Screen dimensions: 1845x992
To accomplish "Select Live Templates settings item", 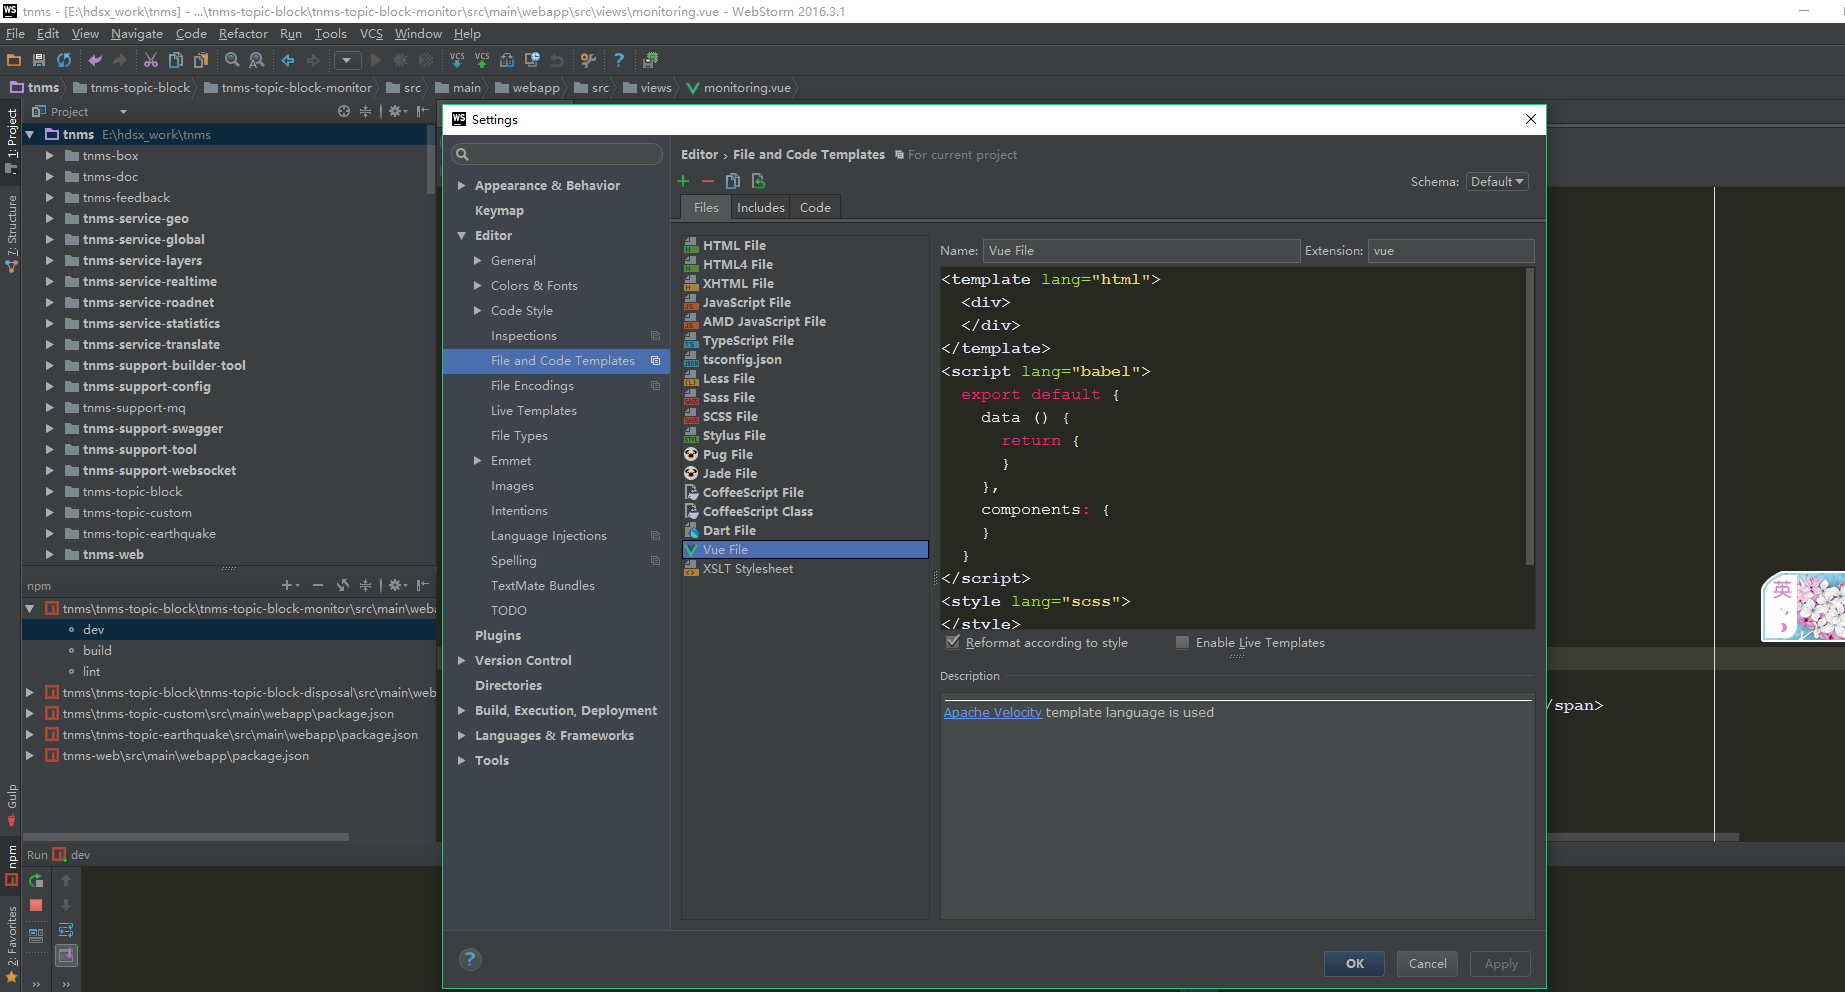I will point(533,411).
